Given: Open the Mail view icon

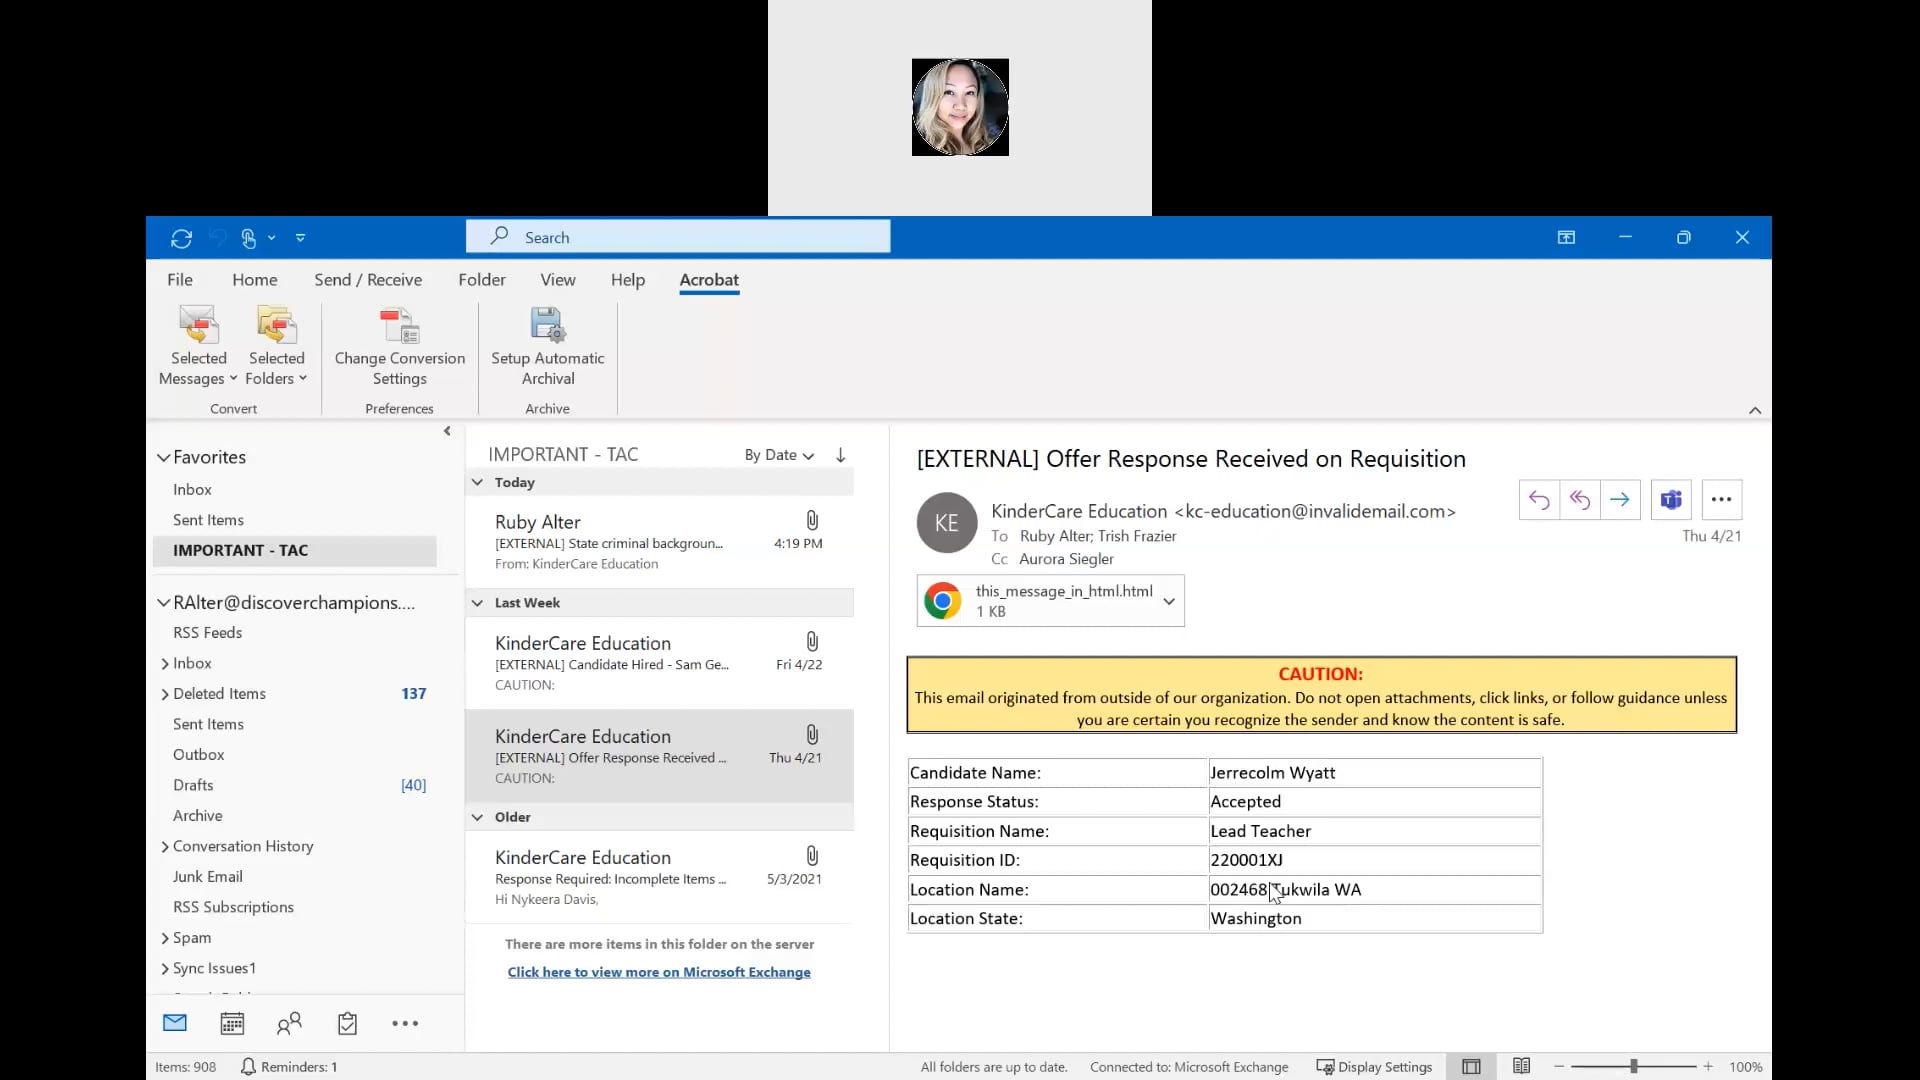Looking at the screenshot, I should click(x=174, y=1022).
